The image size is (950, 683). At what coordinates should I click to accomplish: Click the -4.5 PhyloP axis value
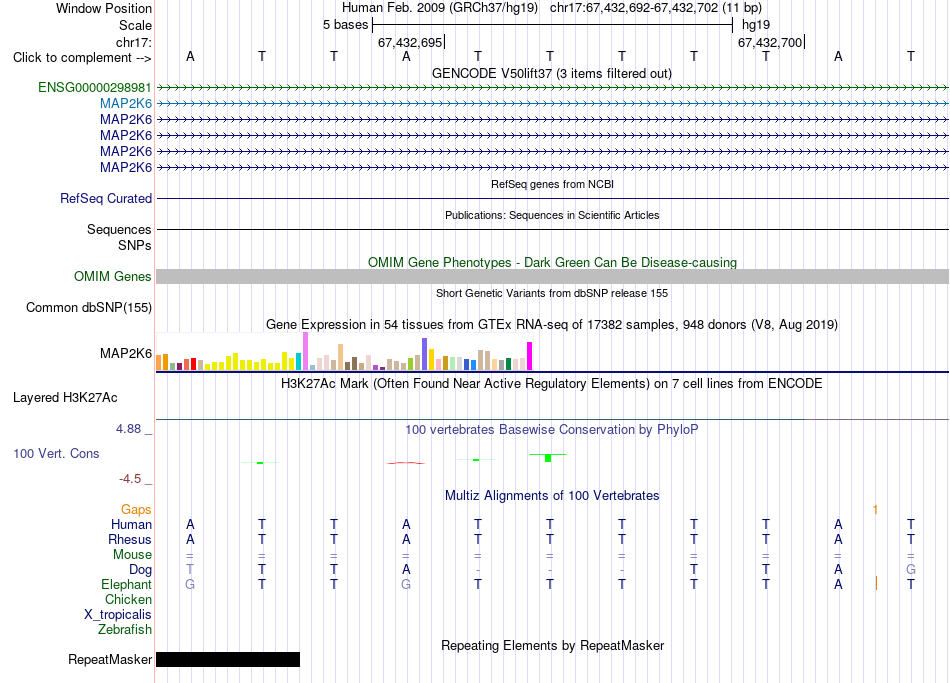[x=130, y=479]
